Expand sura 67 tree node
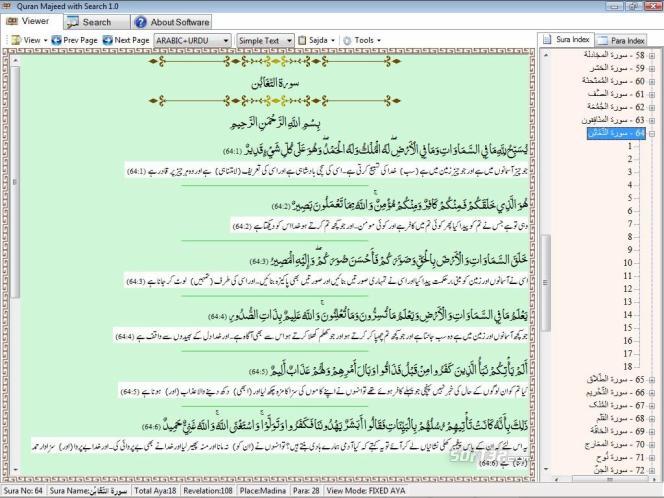The height and width of the screenshot is (498, 664). 652,406
